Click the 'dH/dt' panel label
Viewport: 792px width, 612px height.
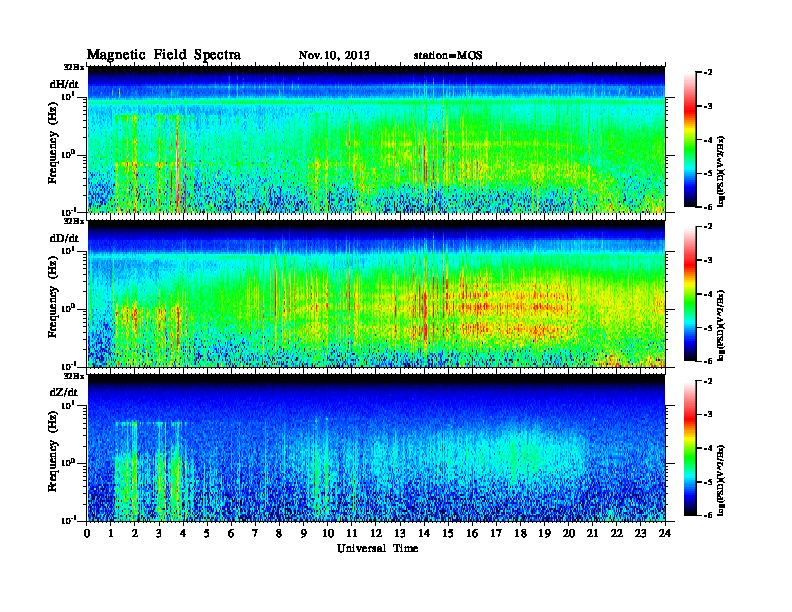[64, 84]
